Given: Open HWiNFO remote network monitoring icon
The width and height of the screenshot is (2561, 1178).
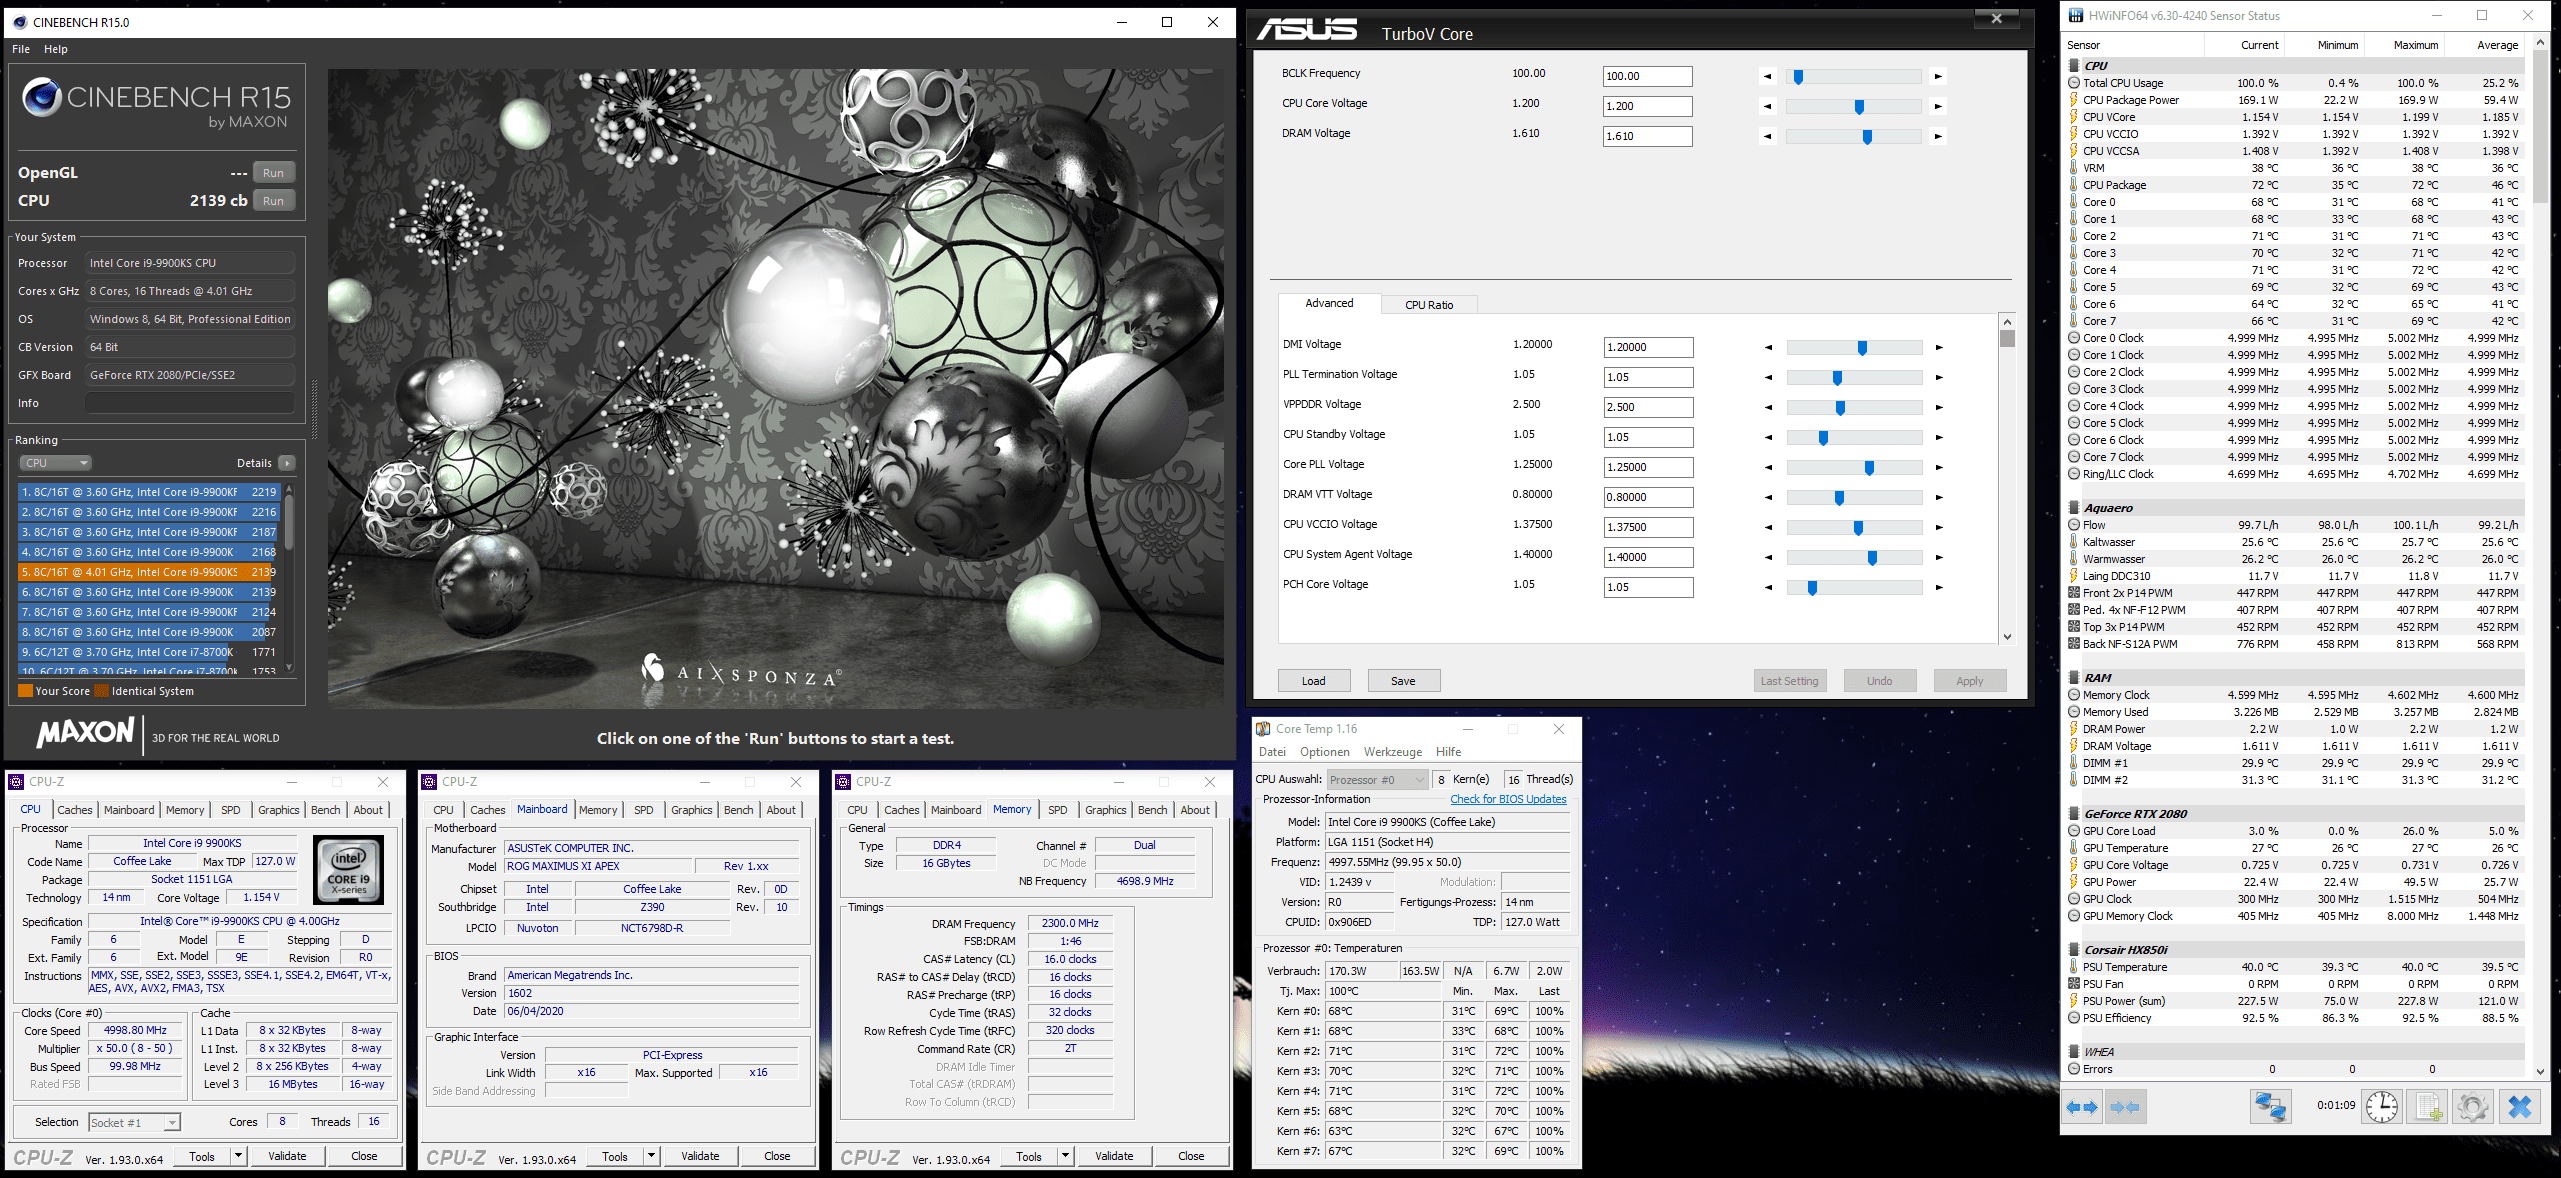Looking at the screenshot, I should (x=2271, y=1107).
